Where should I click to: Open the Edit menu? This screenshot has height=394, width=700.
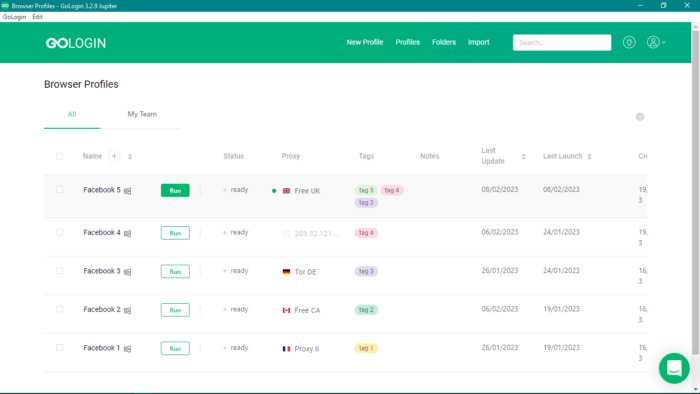coord(38,17)
